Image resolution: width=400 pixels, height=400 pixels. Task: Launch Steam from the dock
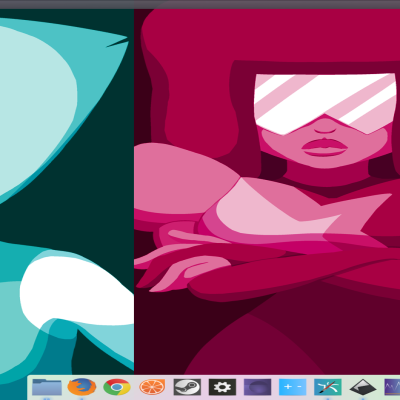click(x=187, y=387)
